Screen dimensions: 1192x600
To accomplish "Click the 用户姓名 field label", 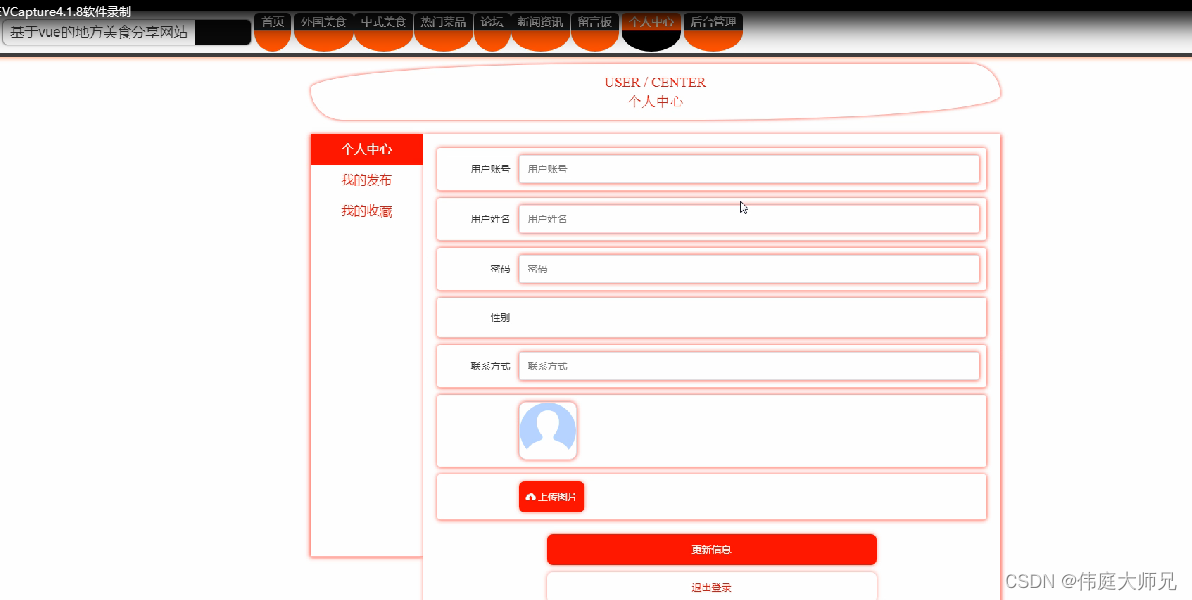I will (490, 219).
